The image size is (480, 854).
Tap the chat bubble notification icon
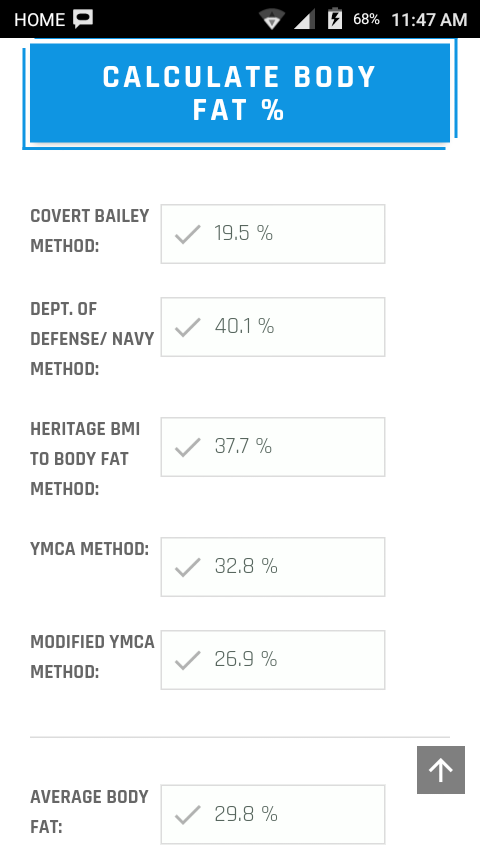click(x=83, y=20)
